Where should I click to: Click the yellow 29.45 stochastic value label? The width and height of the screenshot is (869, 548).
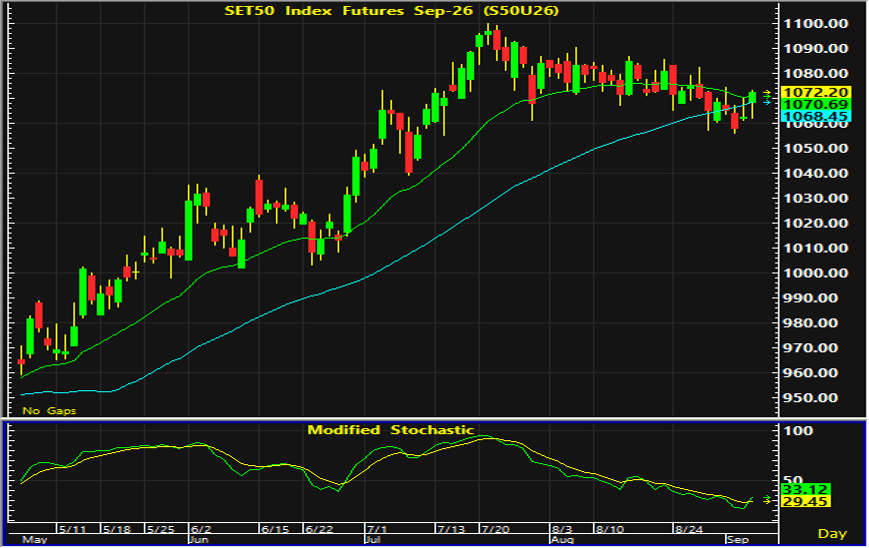[806, 501]
